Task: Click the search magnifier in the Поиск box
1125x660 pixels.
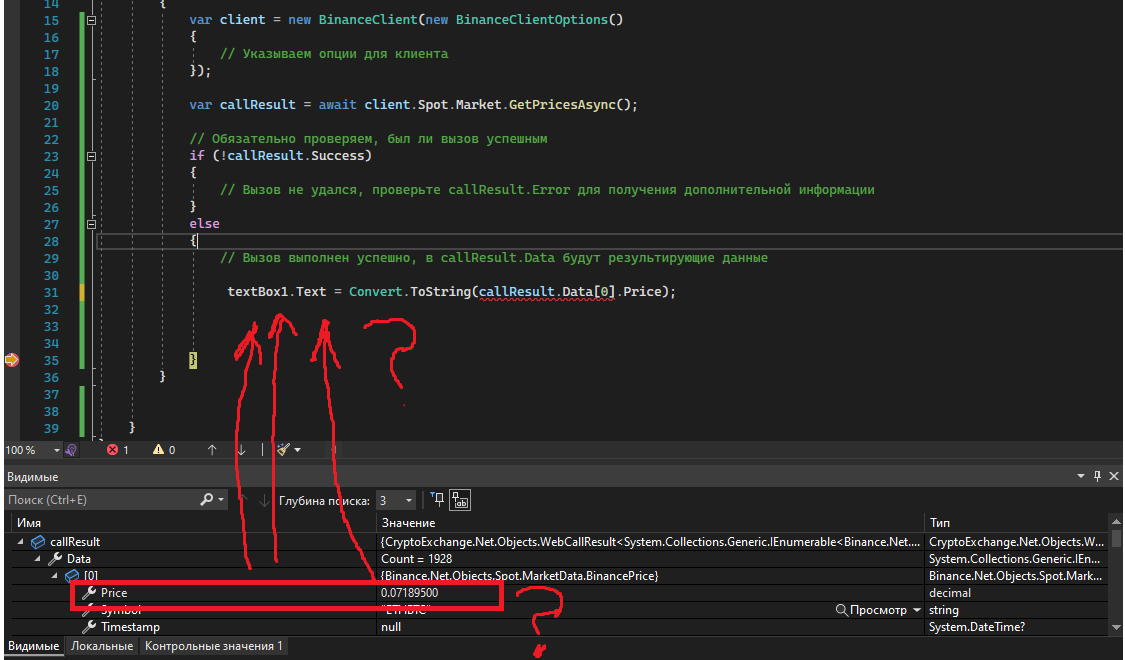Action: 207,498
